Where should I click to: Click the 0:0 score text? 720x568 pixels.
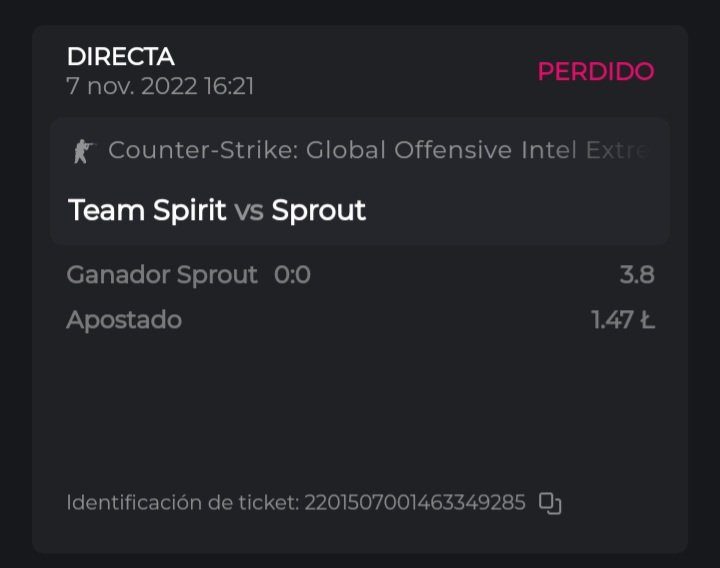292,275
